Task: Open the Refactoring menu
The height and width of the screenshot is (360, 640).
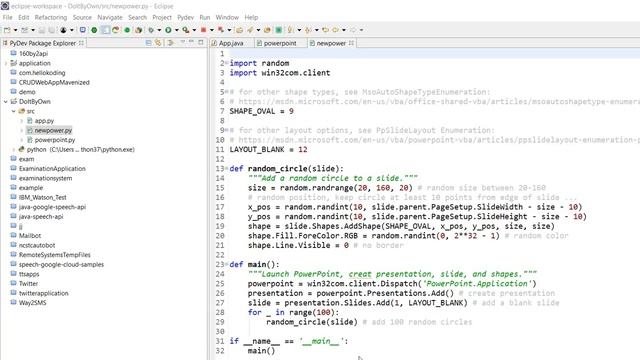Action: (x=51, y=17)
